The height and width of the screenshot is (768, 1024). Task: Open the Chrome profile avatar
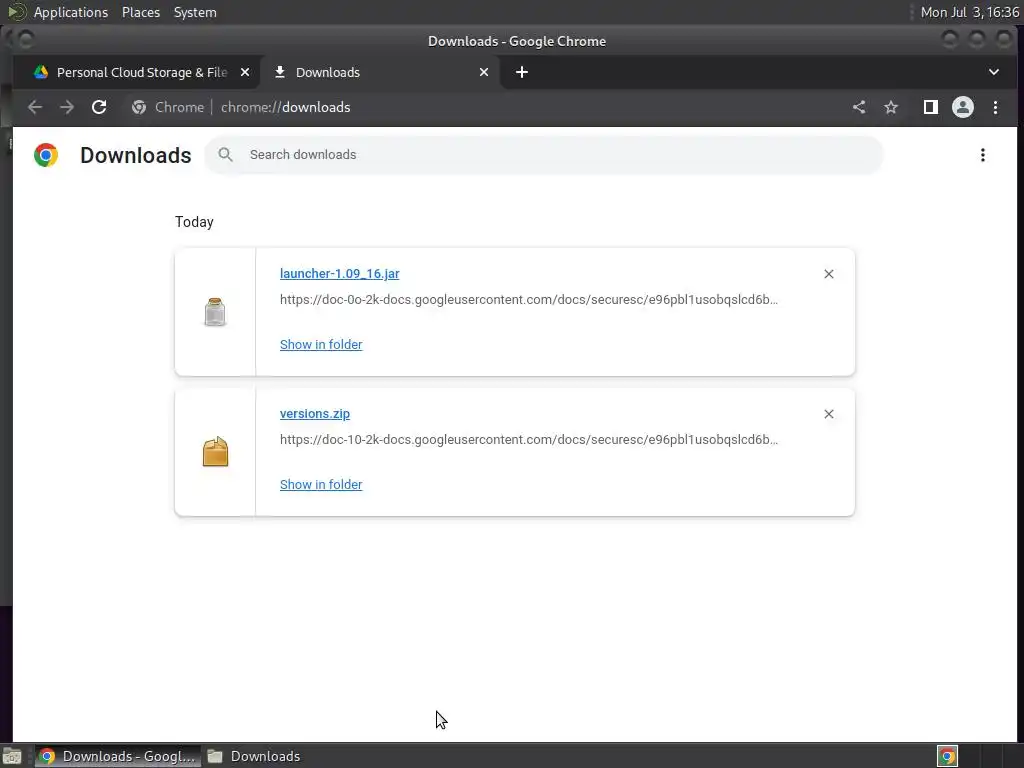coord(963,107)
